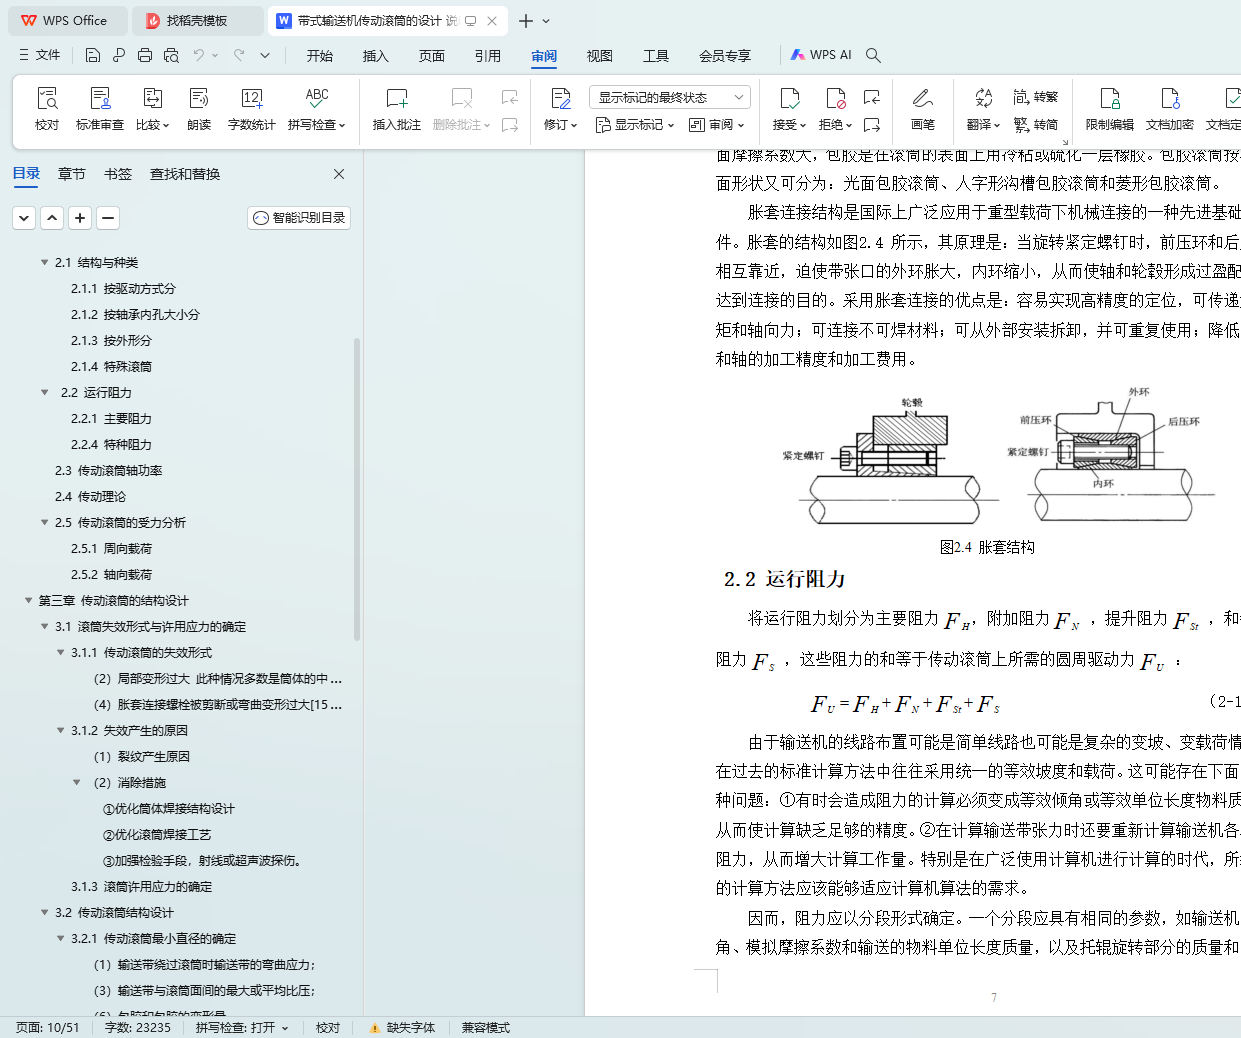The width and height of the screenshot is (1241, 1038).
Task: Jump to 2.3 传动滚筒轴功率 heading
Action: (108, 470)
